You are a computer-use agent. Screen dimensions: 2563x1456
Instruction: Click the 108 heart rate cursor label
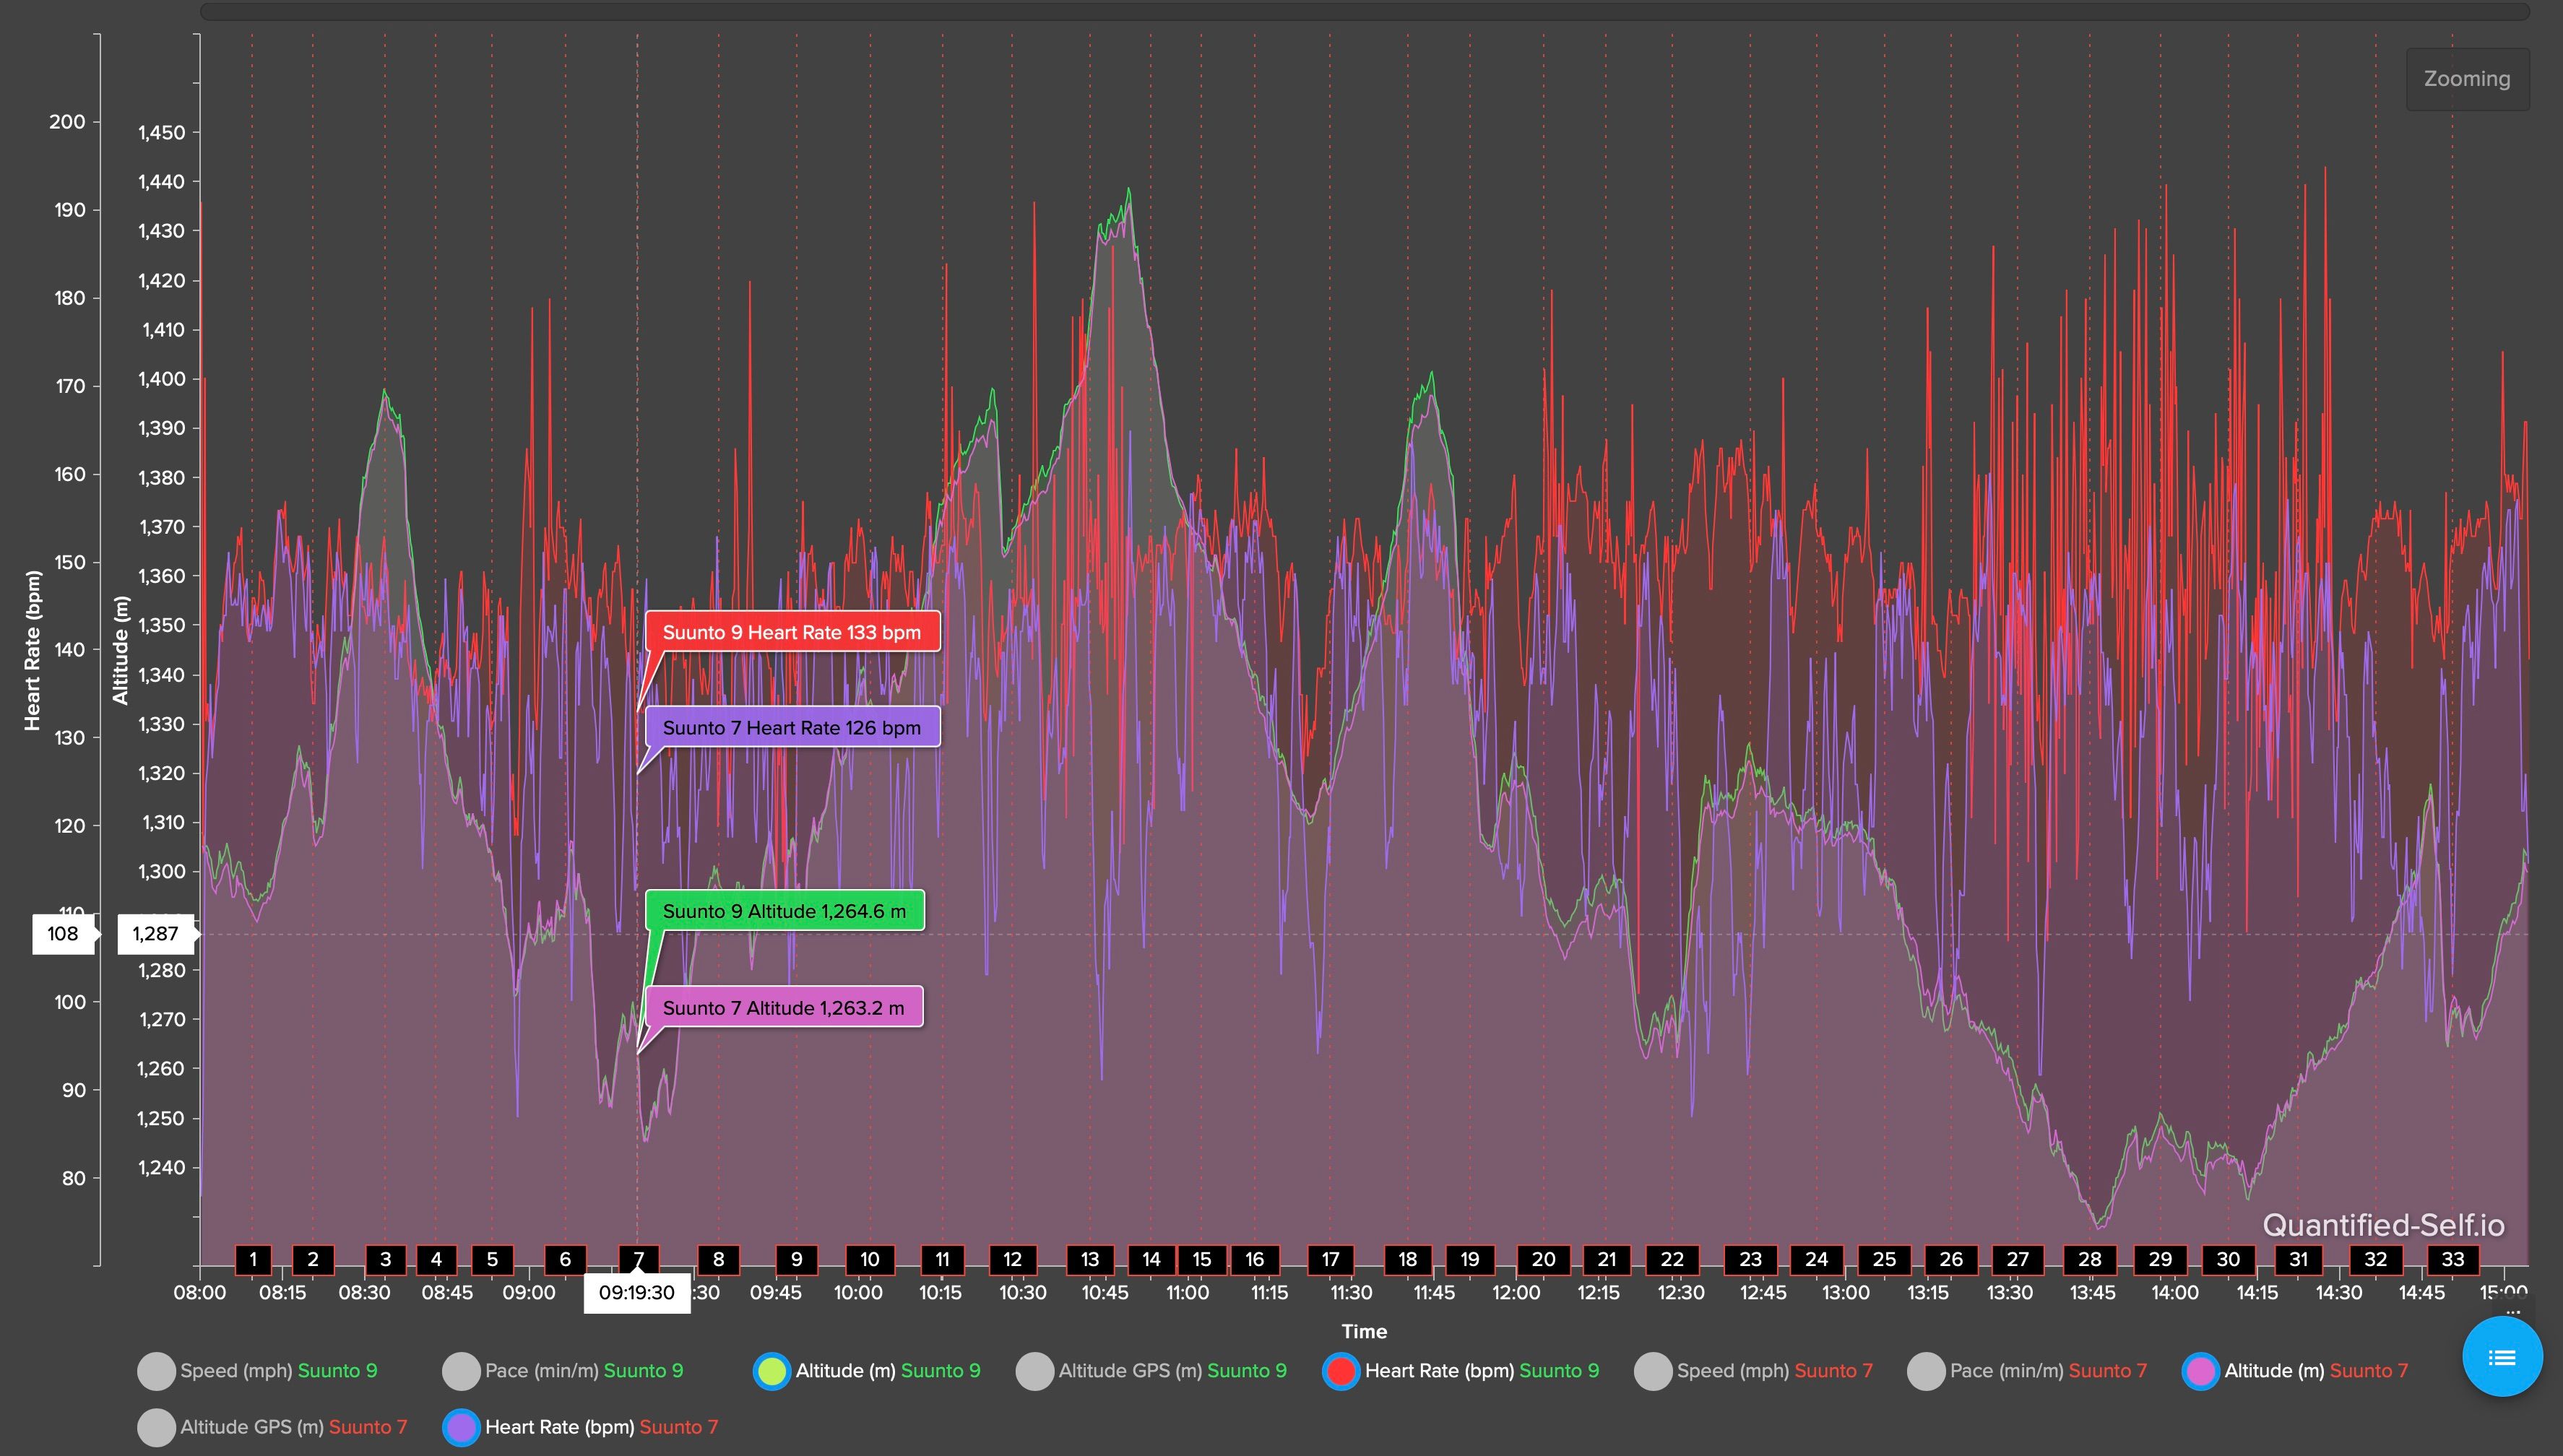[x=63, y=934]
